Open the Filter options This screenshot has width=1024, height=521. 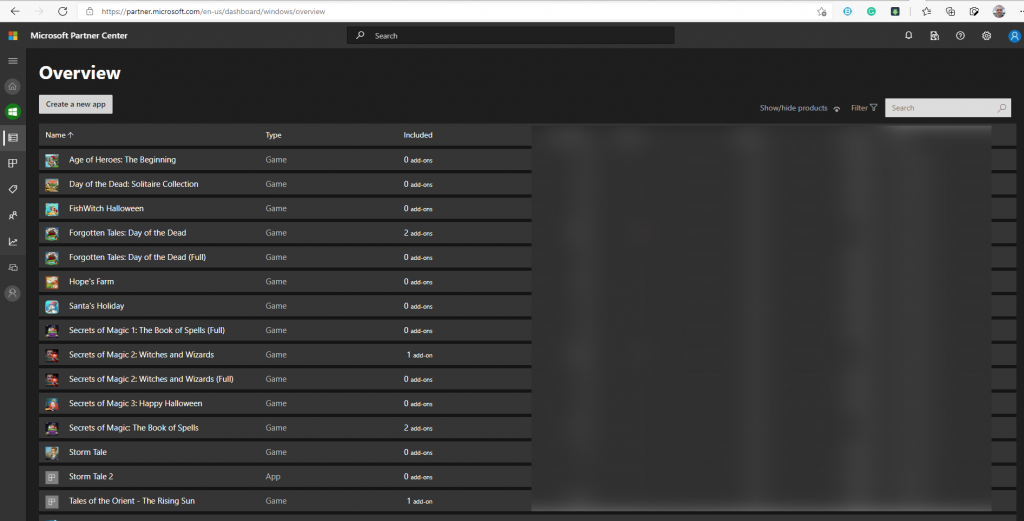[x=864, y=108]
